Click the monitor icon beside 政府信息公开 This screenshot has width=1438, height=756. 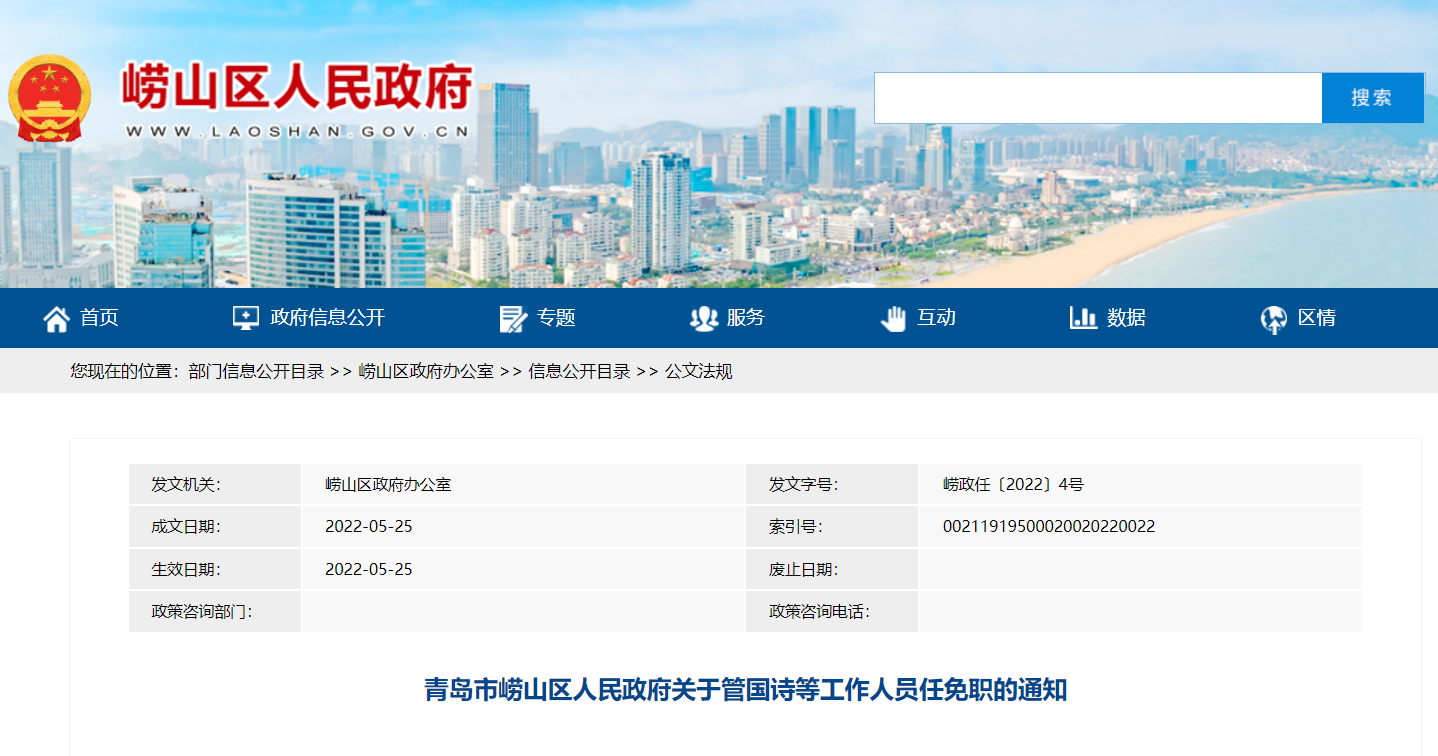(x=245, y=318)
